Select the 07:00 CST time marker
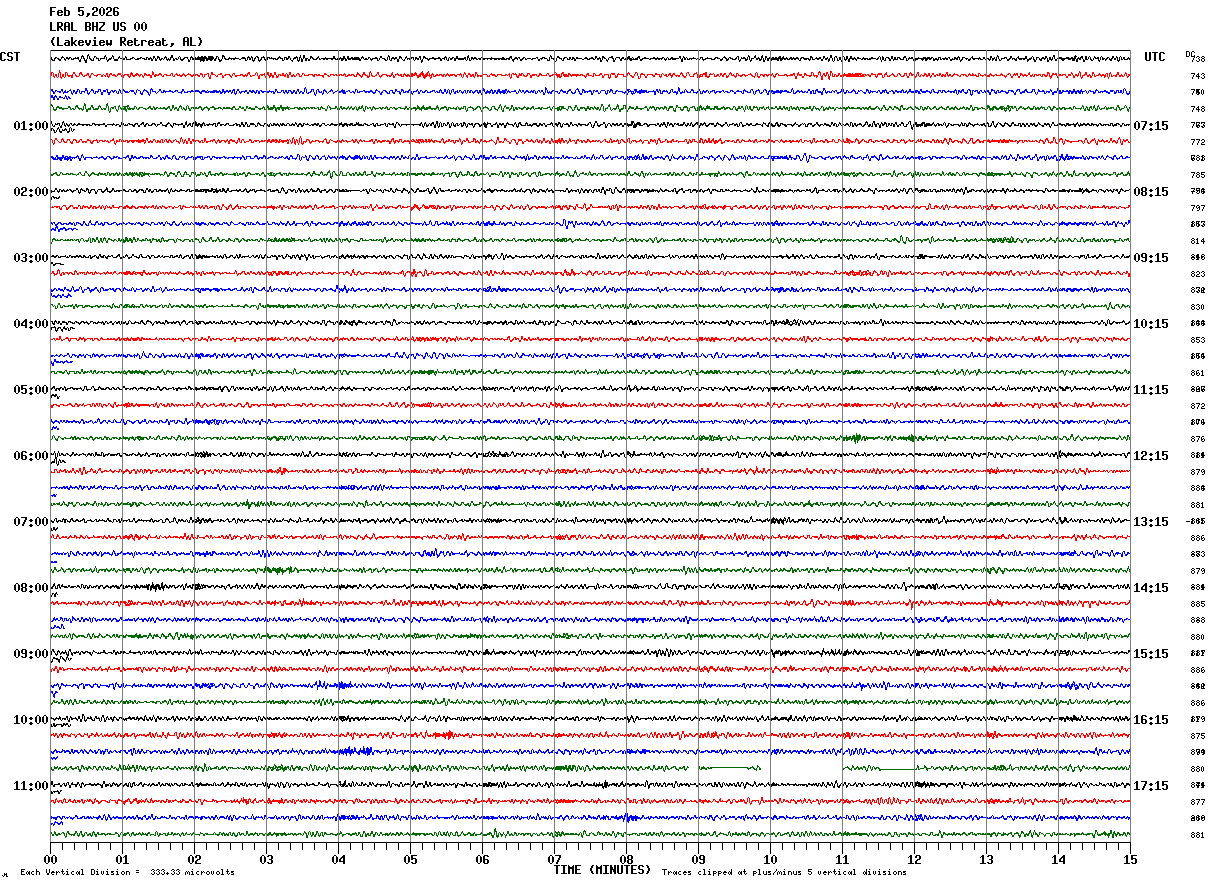This screenshot has height=886, width=1210. pos(30,522)
